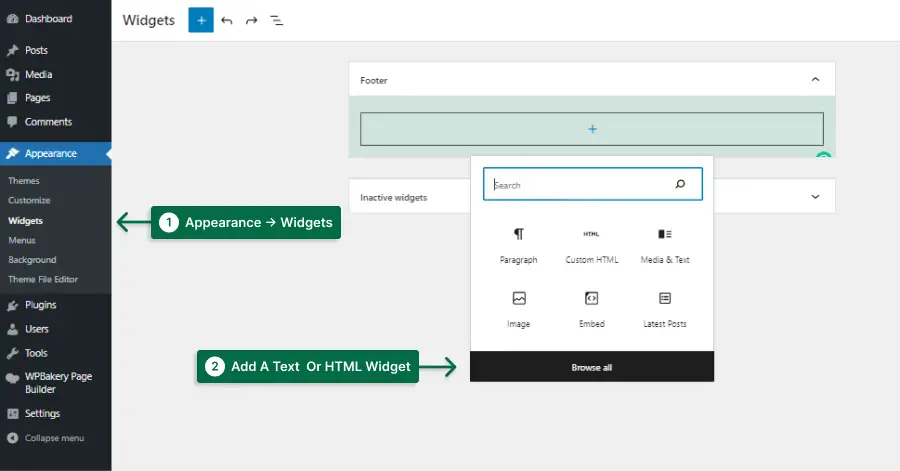Go to Themes under Appearance
Viewport: 900px width, 471px height.
(24, 181)
